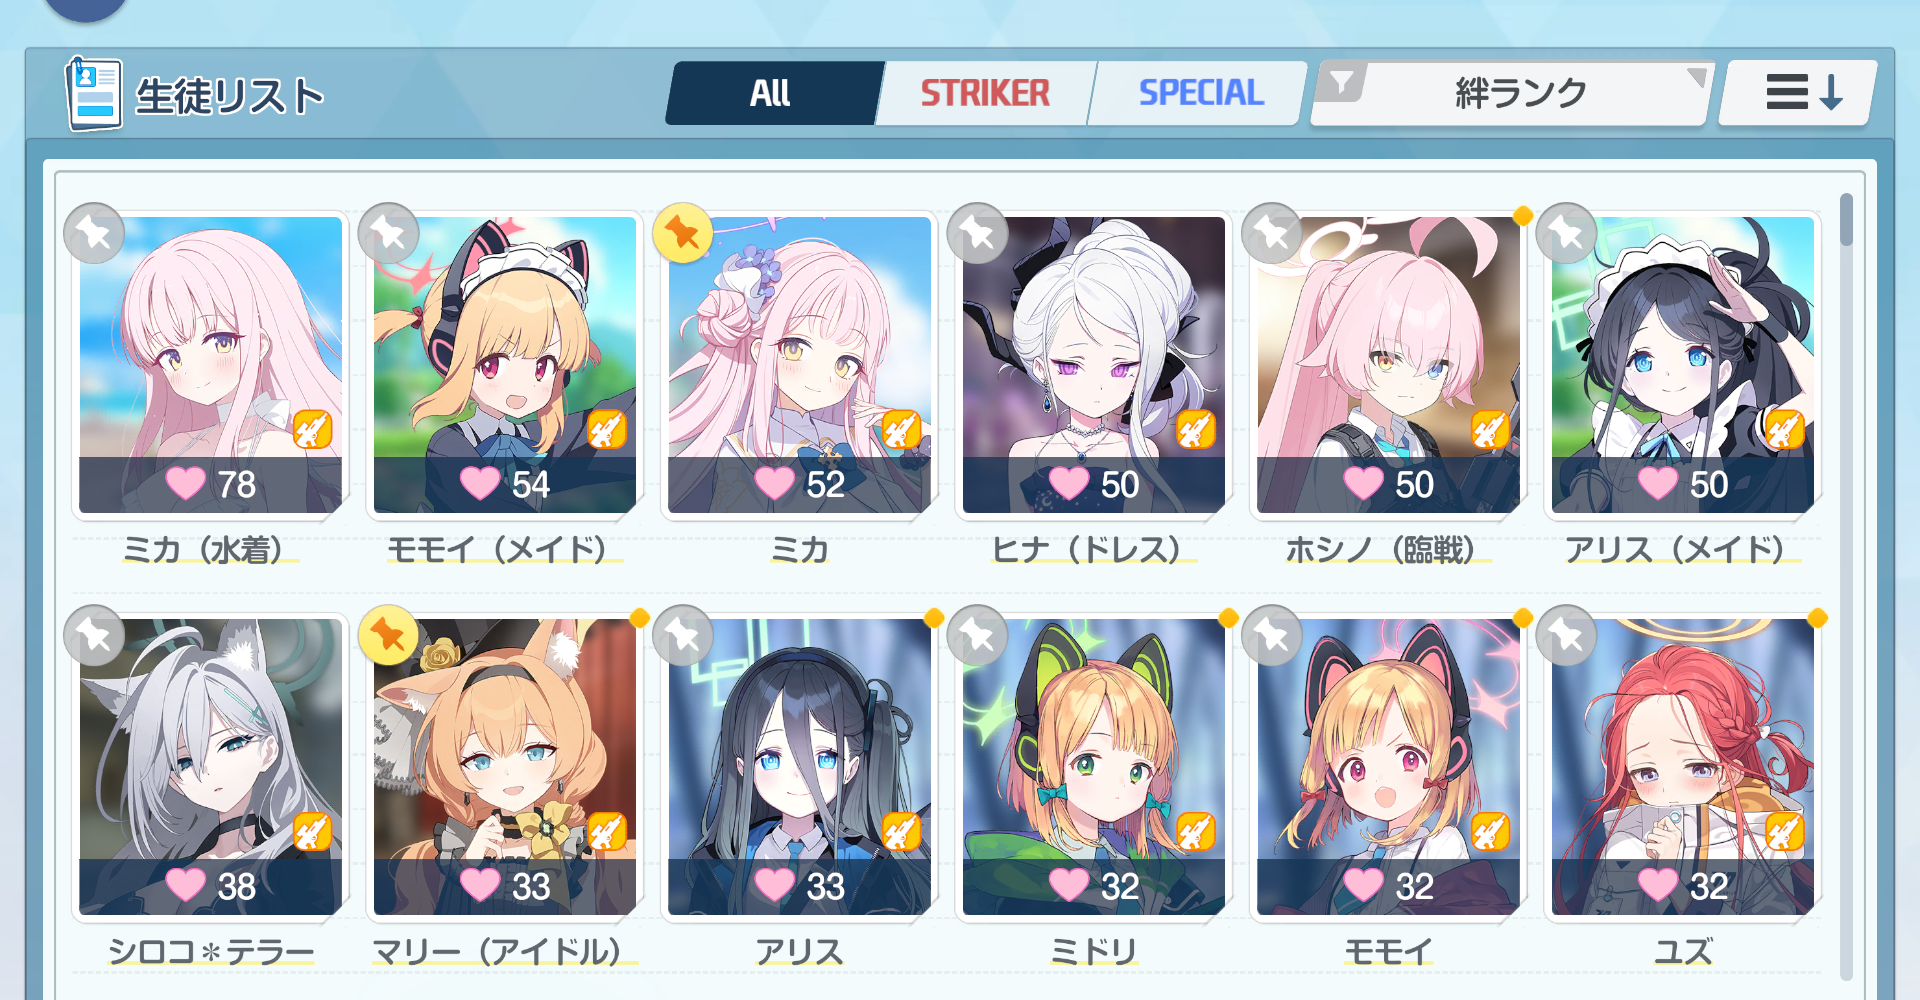Open モモイ（メイド） student name label
Screen dimensions: 1920x1000
tap(500, 550)
